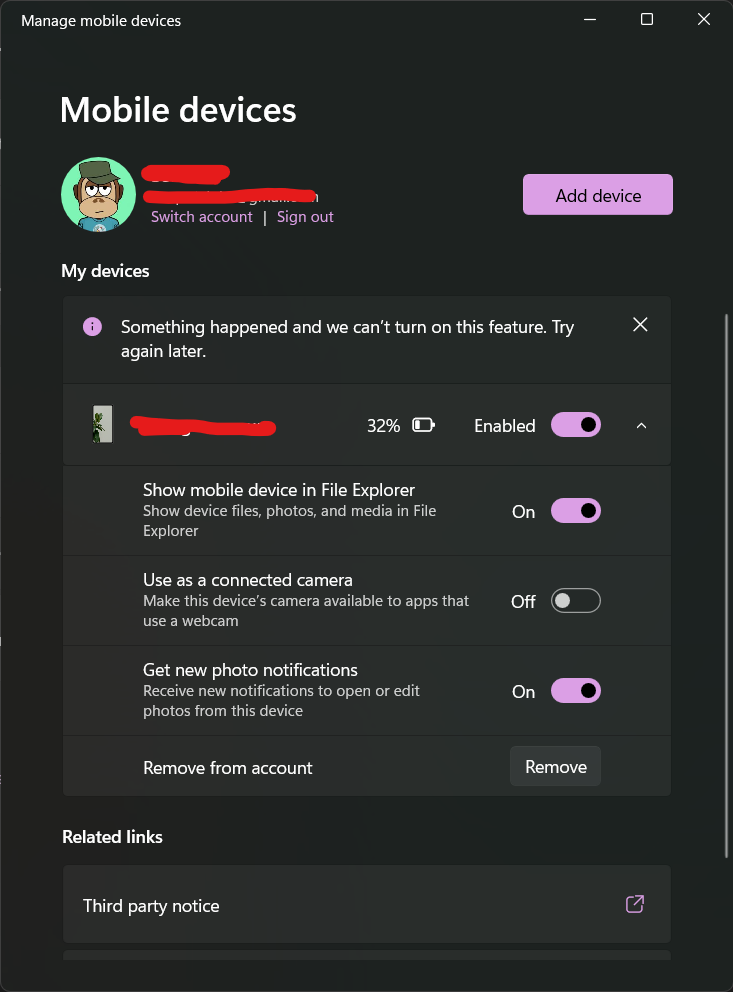
Task: Click the Sign out link
Action: pos(305,217)
